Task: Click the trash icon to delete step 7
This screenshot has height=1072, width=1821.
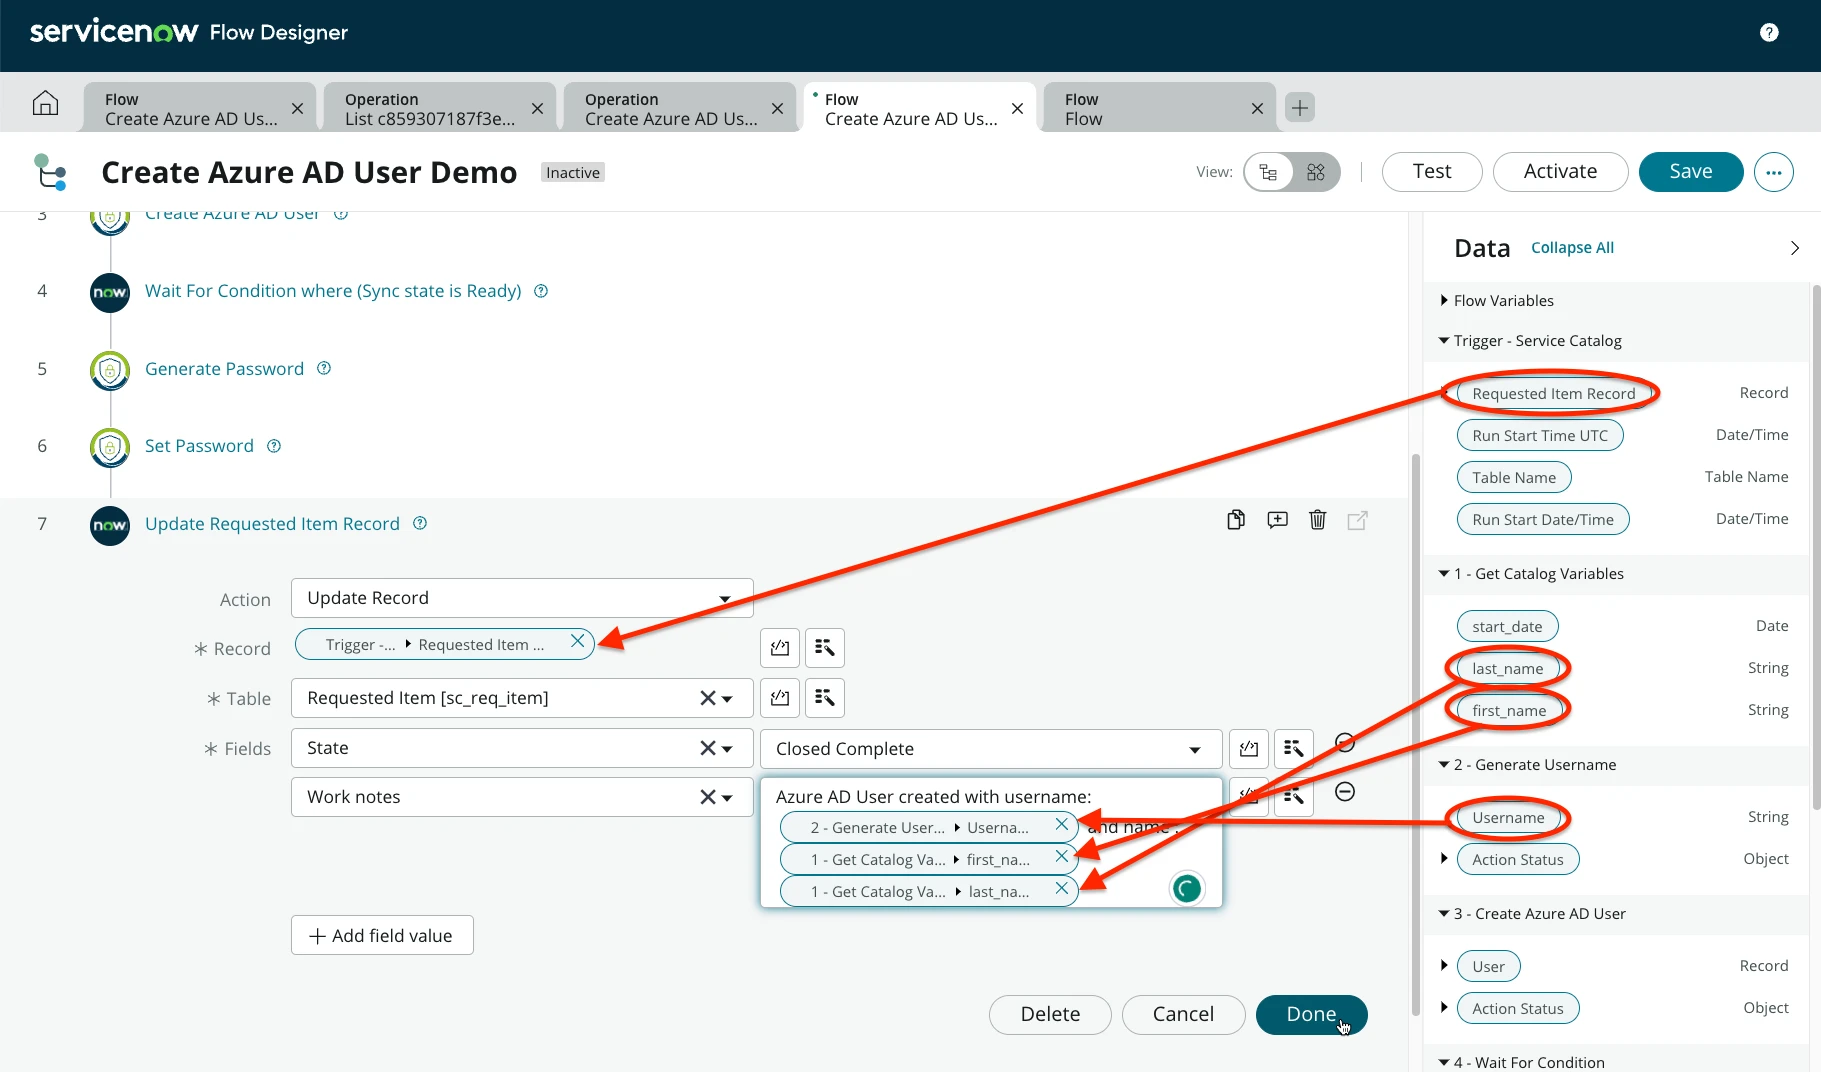Action: click(1317, 520)
